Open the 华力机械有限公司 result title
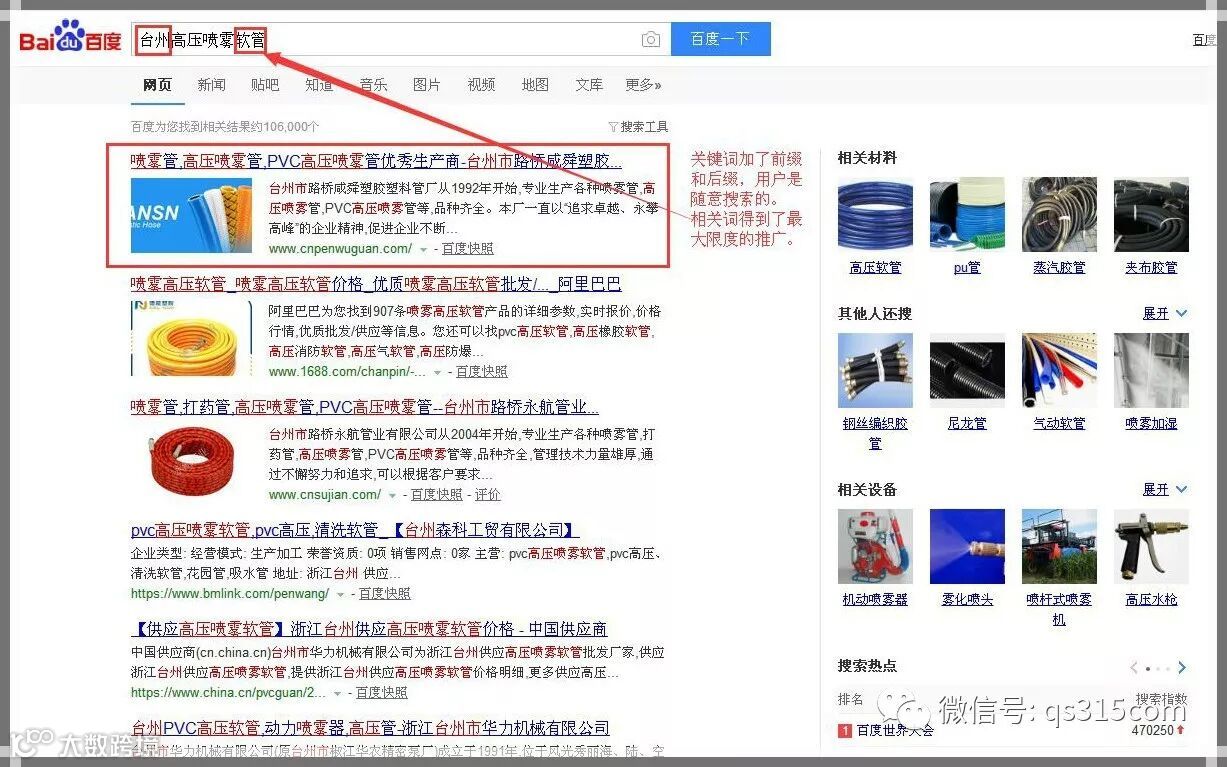Screen dimensions: 1227x767 point(370,728)
